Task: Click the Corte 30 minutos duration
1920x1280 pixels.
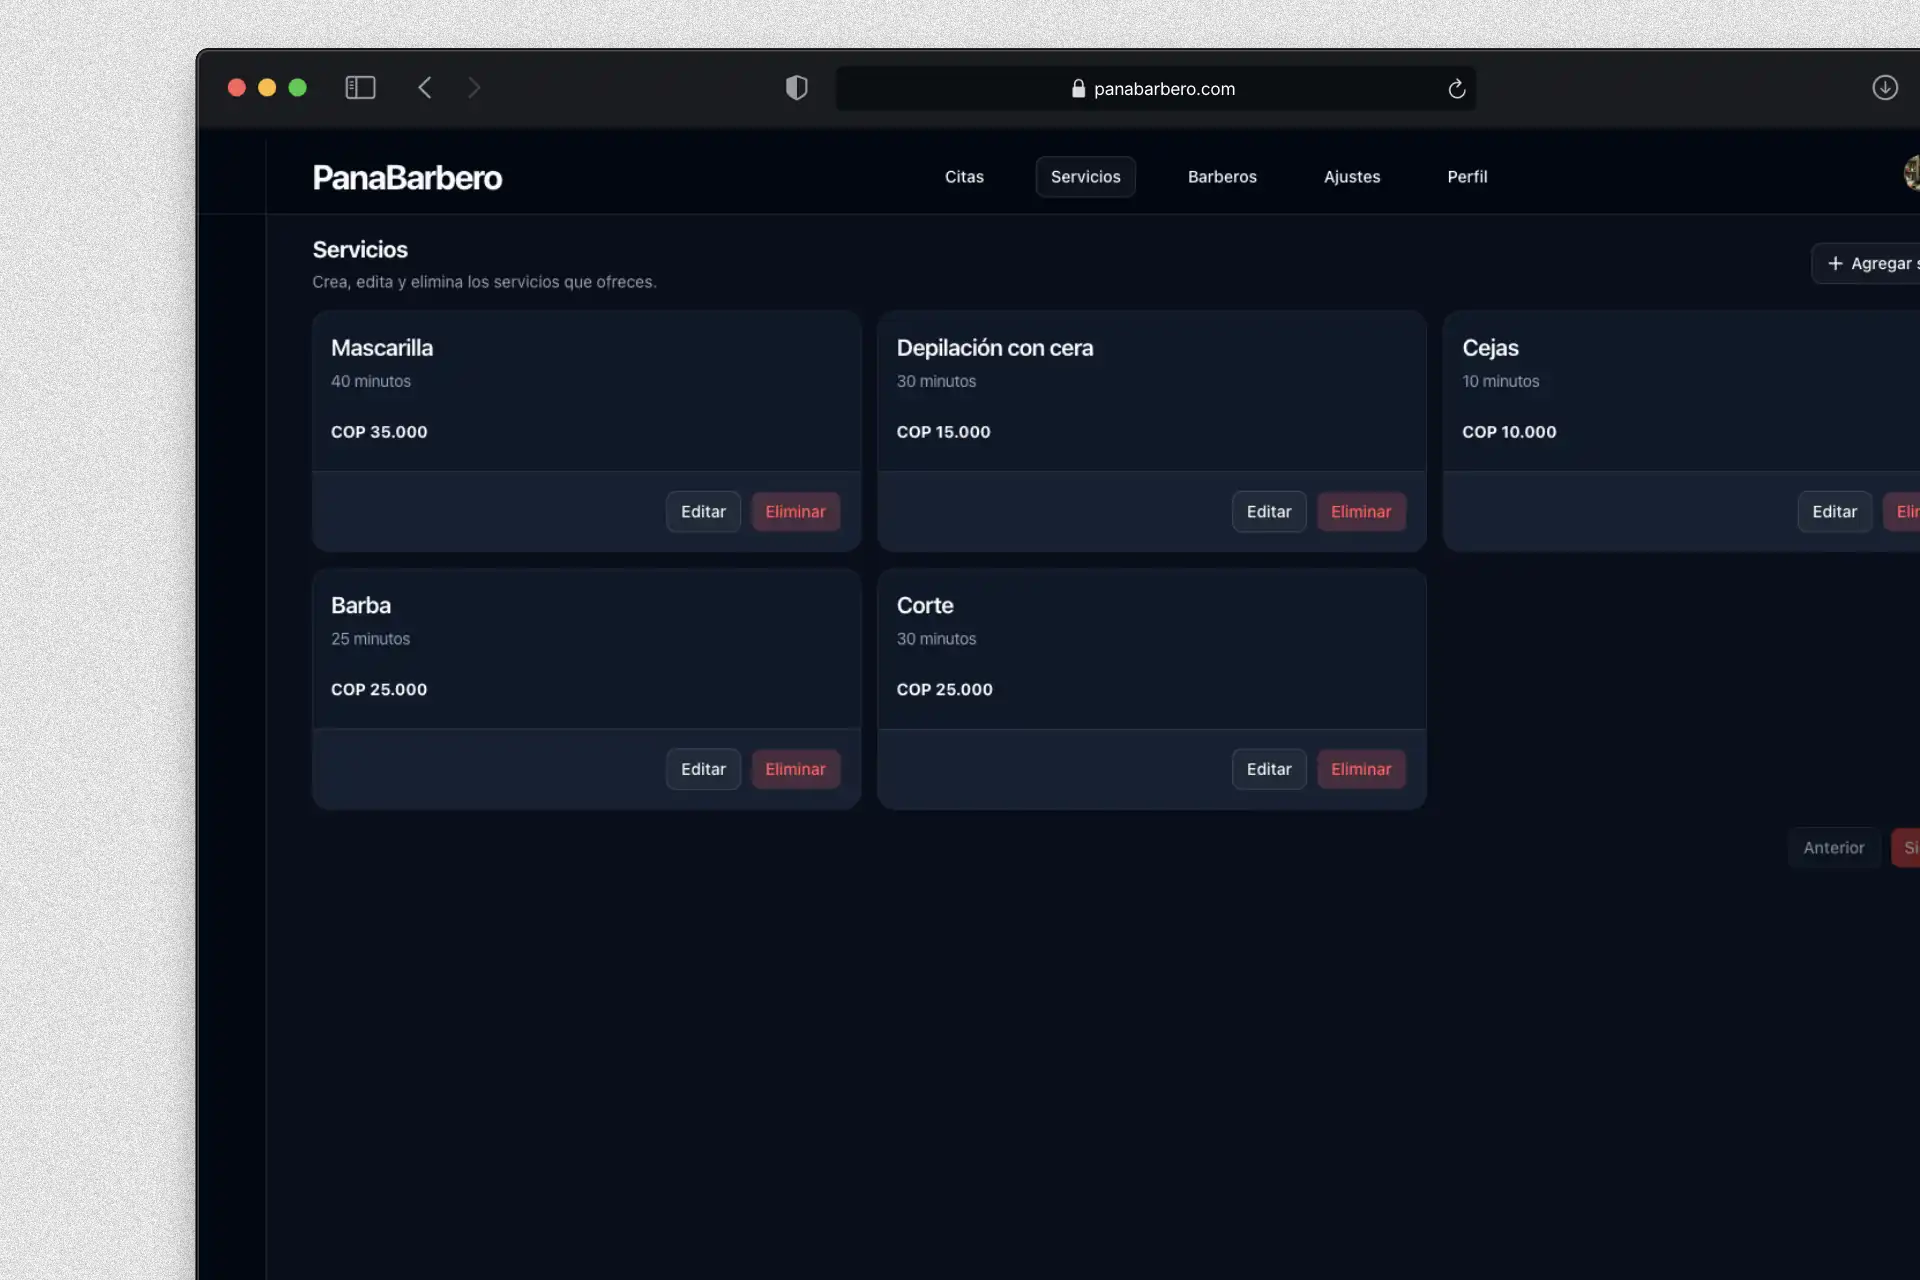Action: coord(936,639)
